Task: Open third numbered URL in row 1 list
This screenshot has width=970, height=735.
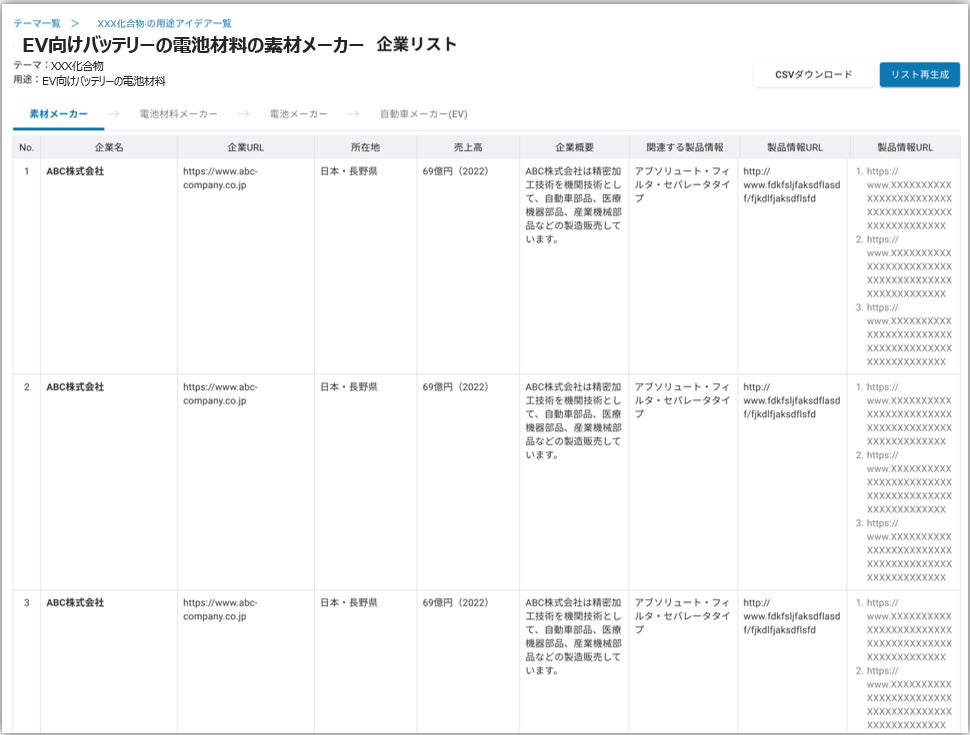Action: click(x=909, y=335)
